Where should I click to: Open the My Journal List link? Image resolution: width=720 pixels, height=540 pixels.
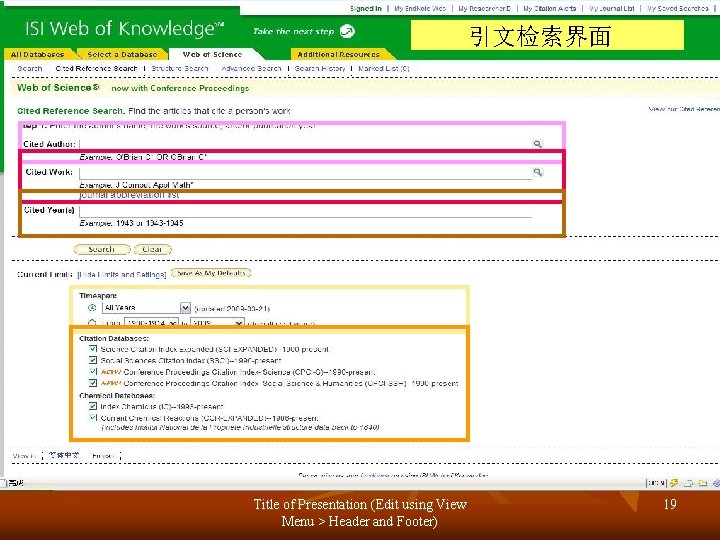click(612, 8)
